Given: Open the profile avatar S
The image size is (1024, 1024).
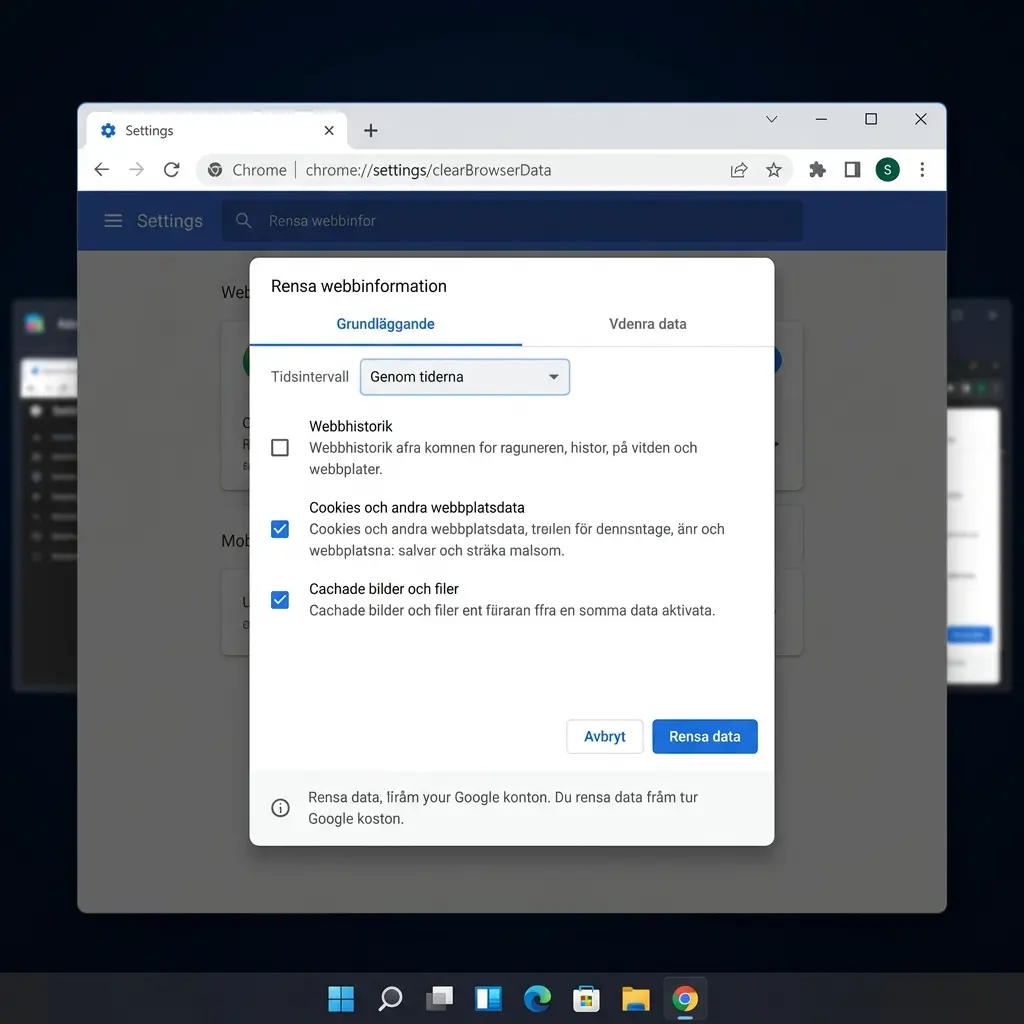Looking at the screenshot, I should [x=888, y=170].
